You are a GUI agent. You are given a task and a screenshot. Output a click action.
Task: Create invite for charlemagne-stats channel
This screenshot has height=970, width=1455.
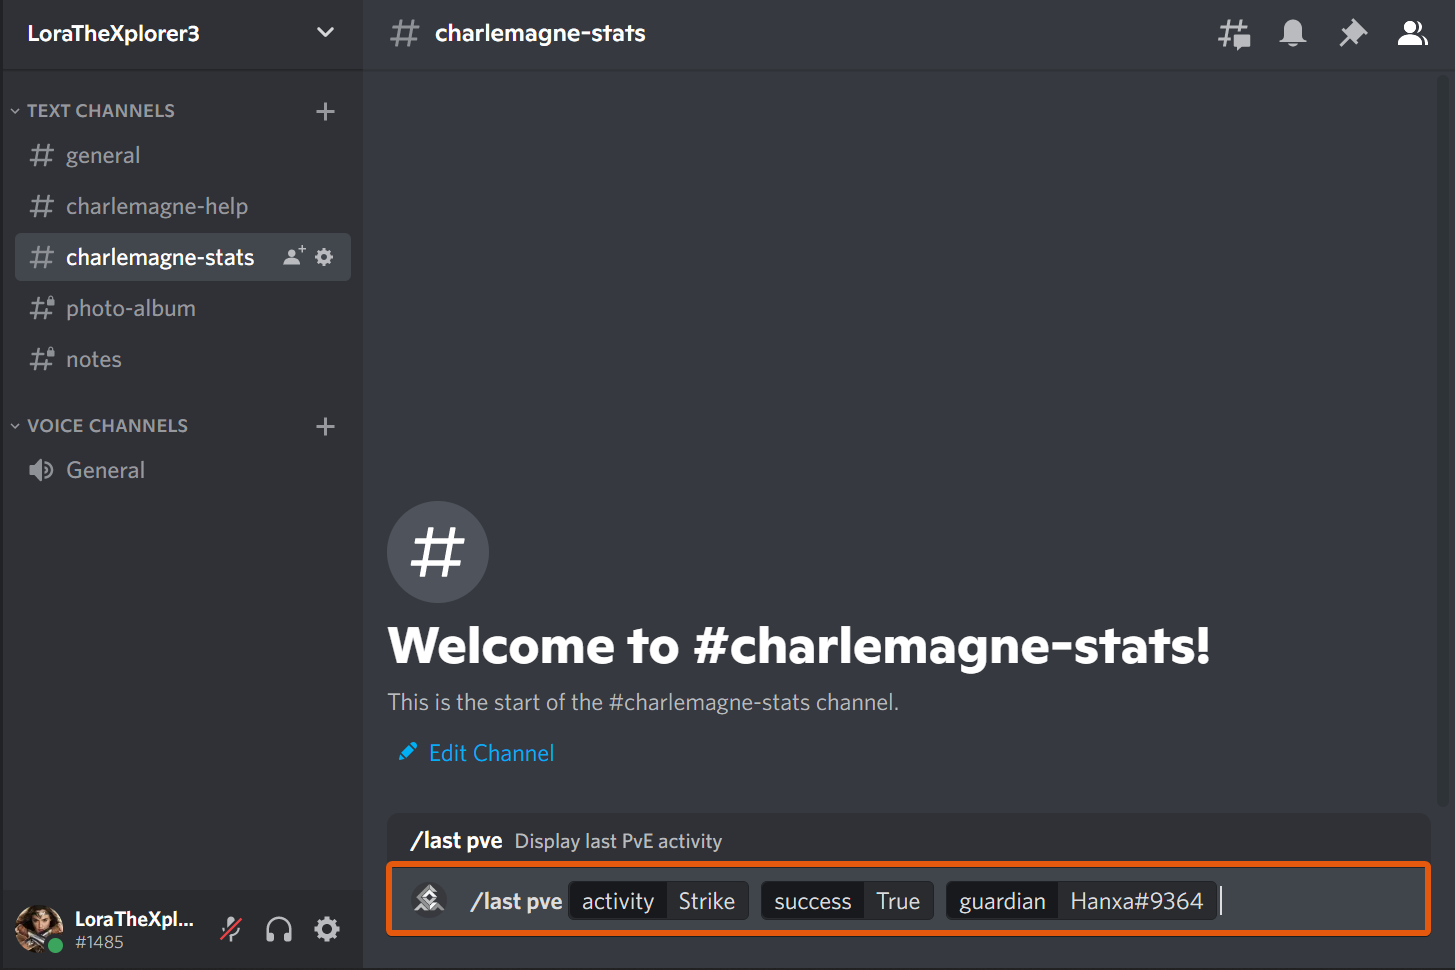click(294, 256)
